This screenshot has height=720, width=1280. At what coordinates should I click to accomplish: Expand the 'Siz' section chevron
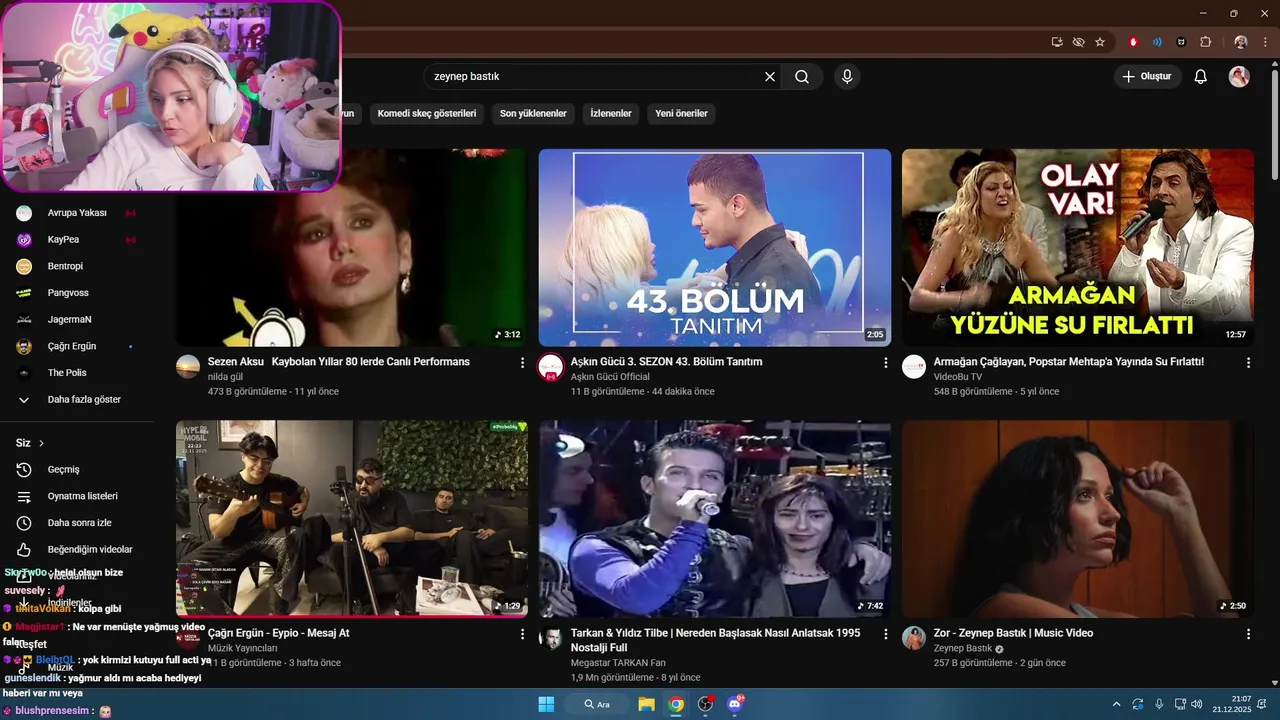pos(41,443)
